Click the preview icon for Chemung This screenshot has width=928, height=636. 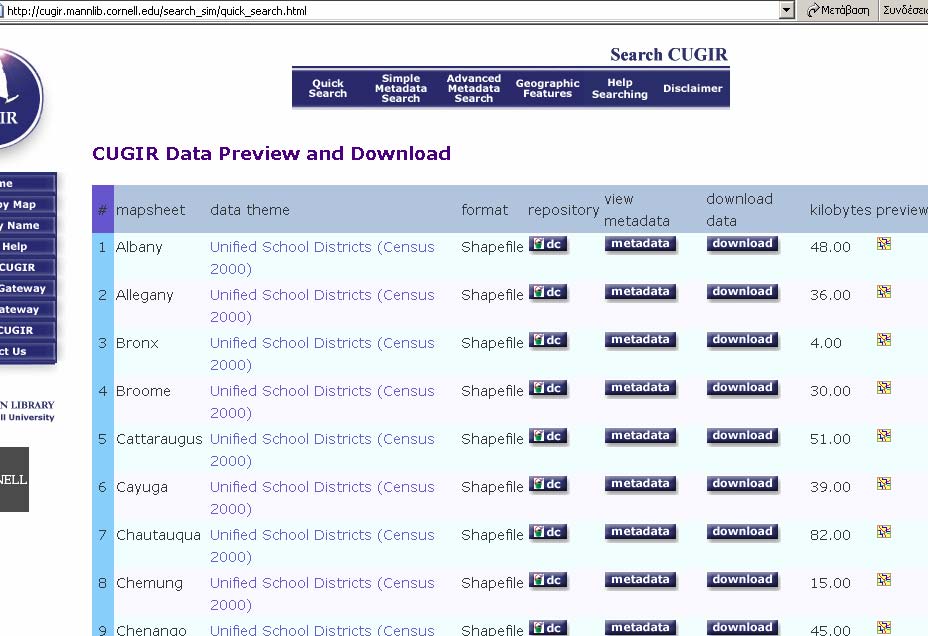point(884,579)
